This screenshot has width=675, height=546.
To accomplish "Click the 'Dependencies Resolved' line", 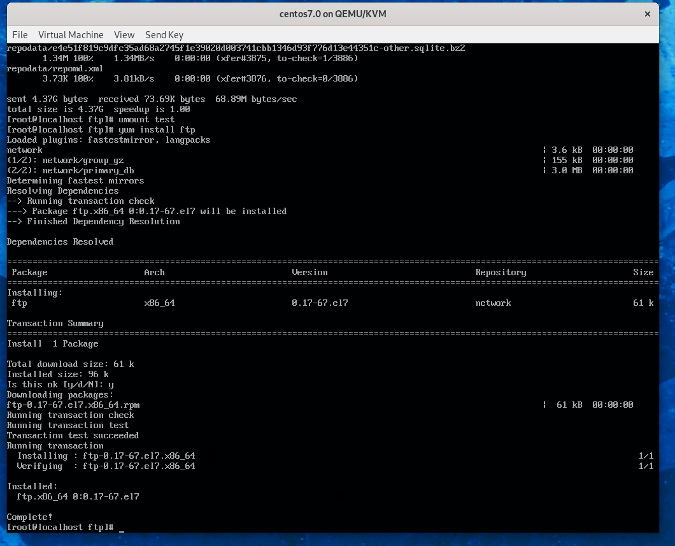I will [x=60, y=241].
